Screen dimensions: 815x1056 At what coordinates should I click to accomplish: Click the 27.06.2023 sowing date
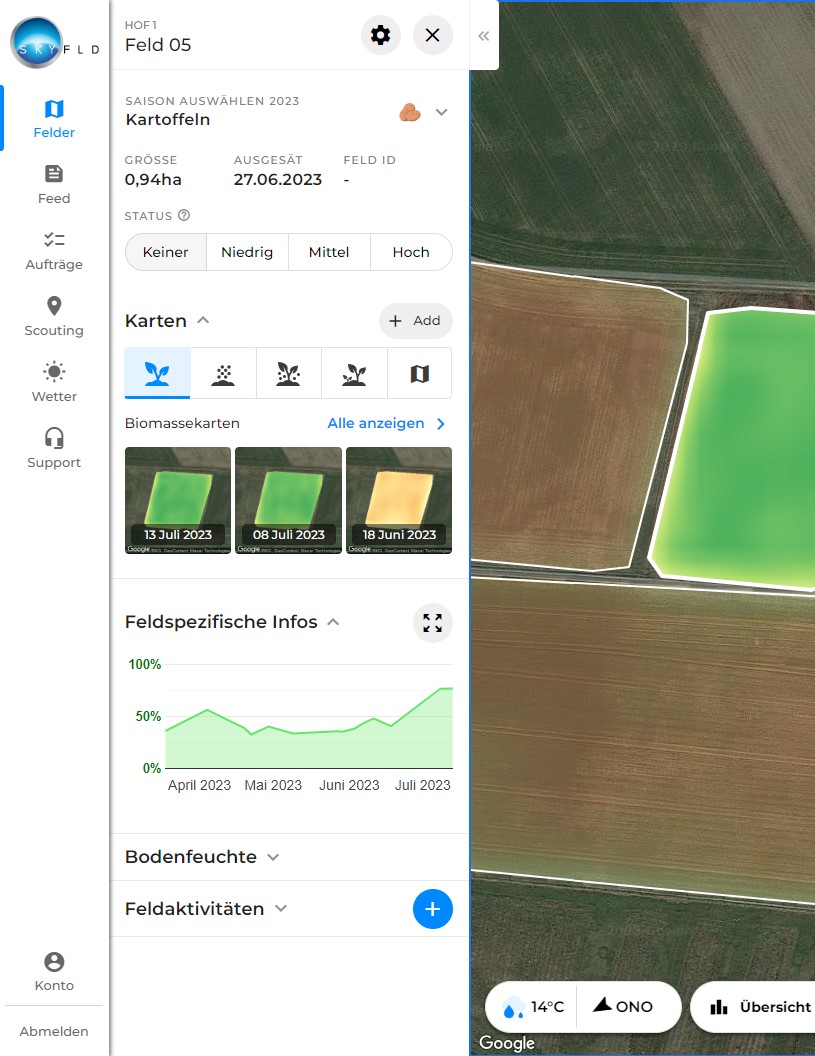coord(278,180)
